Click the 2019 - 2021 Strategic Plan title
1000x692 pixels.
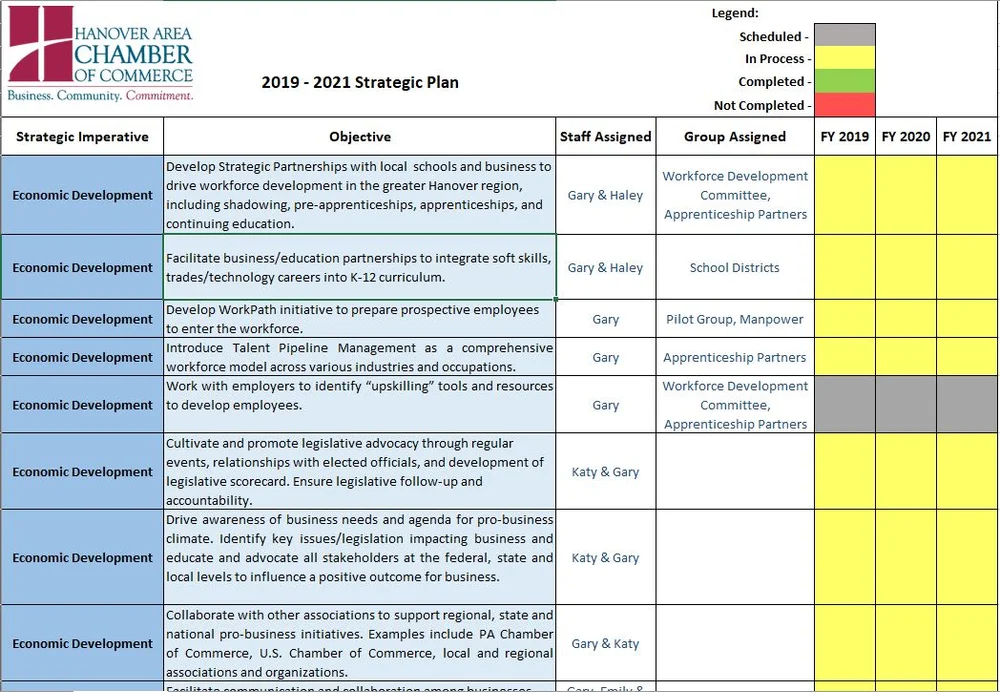pos(360,83)
